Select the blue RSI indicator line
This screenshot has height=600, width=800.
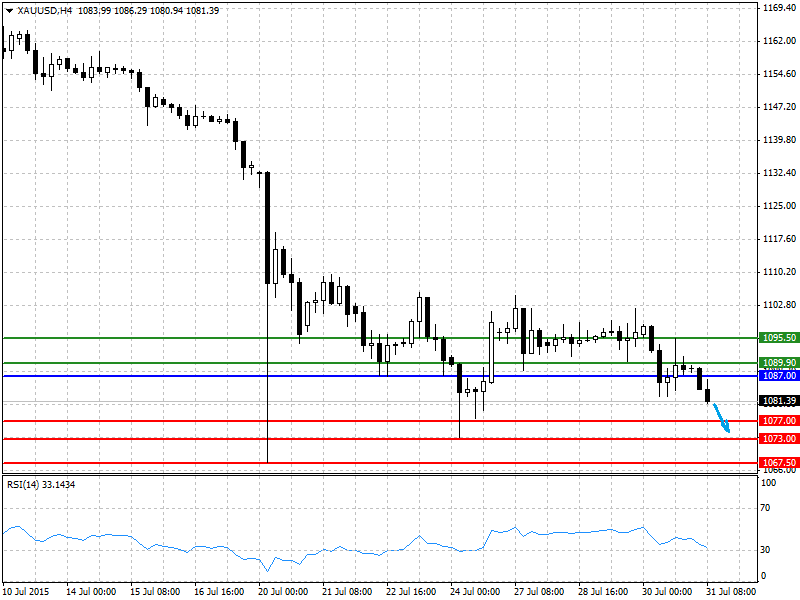point(355,547)
